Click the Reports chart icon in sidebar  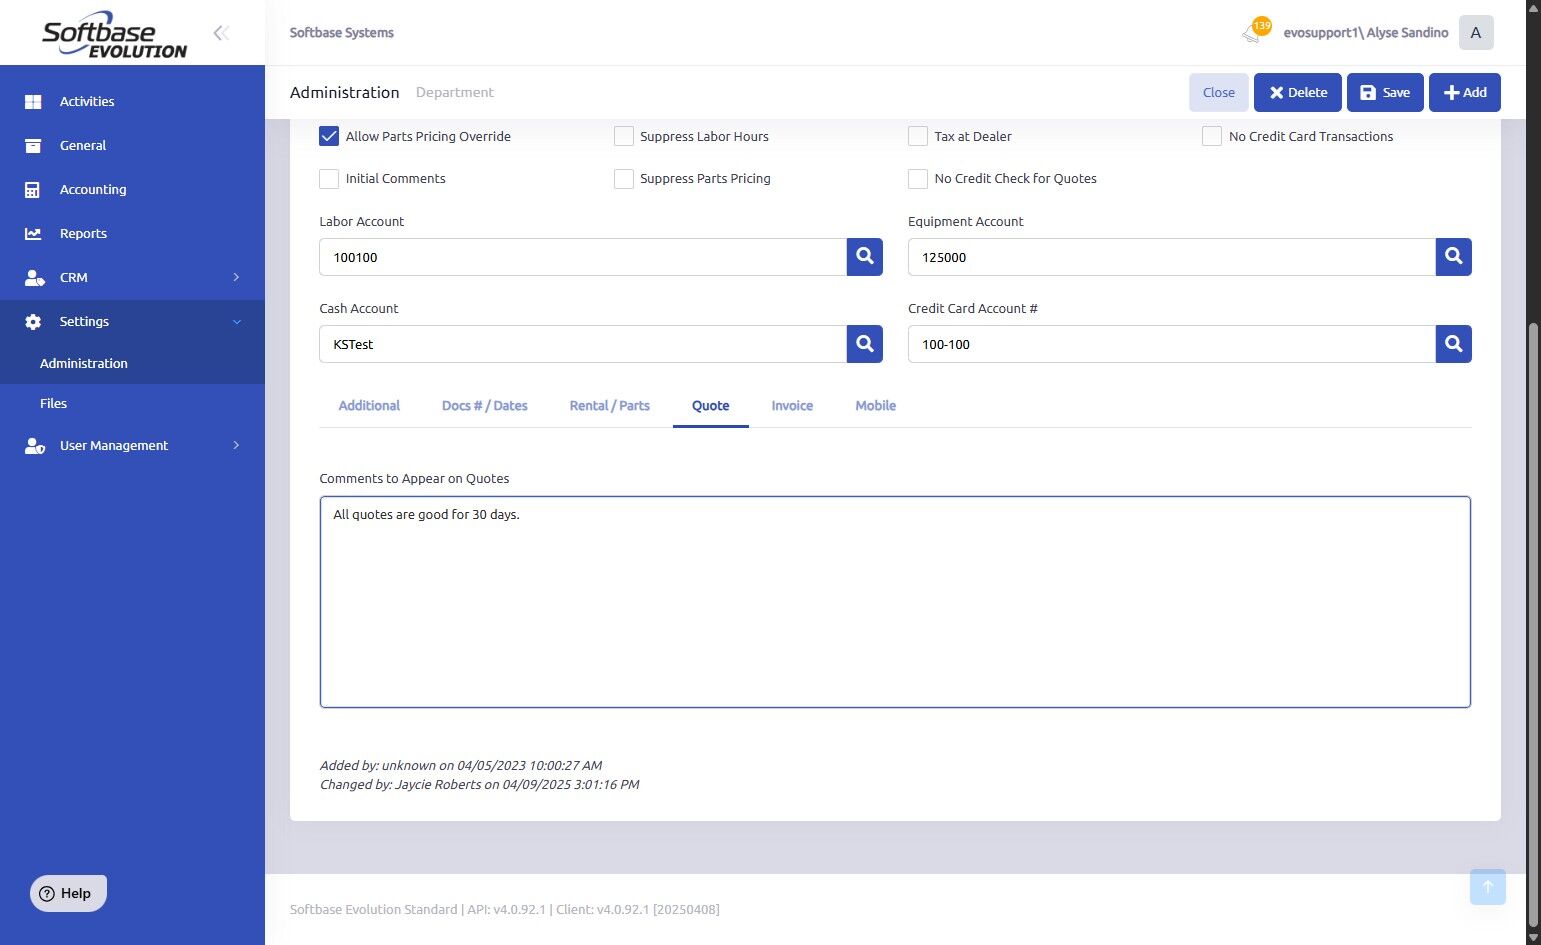click(x=33, y=233)
